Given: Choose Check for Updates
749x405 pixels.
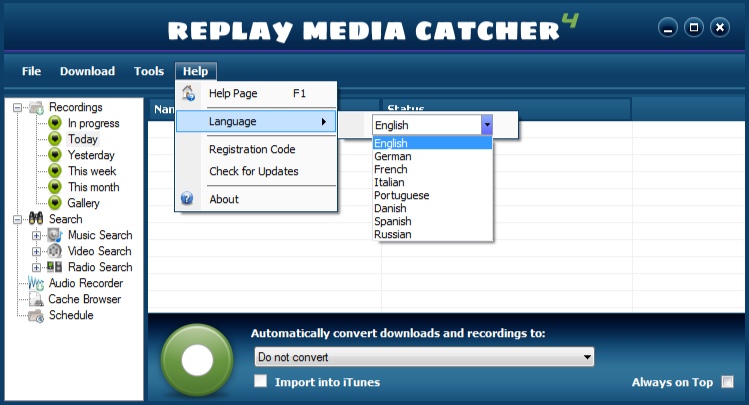Looking at the screenshot, I should point(257,171).
